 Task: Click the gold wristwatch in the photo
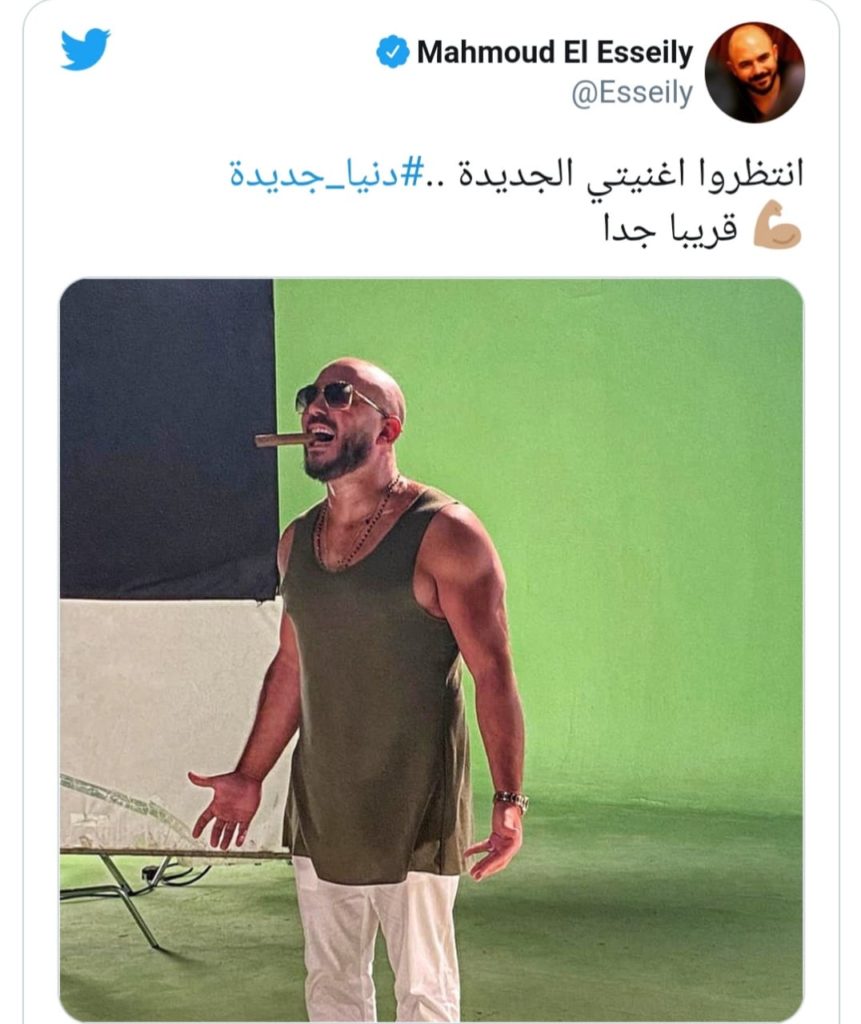point(511,800)
